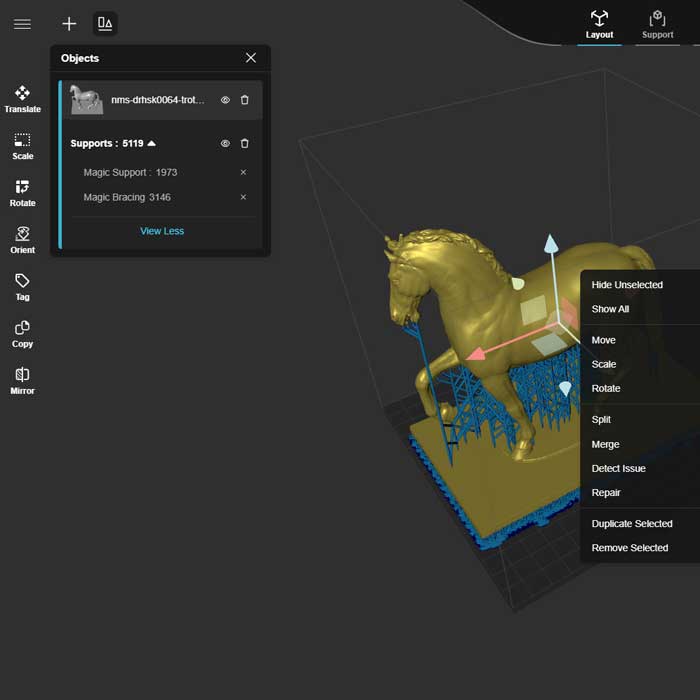This screenshot has width=700, height=700.
Task: Remove the Magic Bracing 3146 entry
Action: 243,197
